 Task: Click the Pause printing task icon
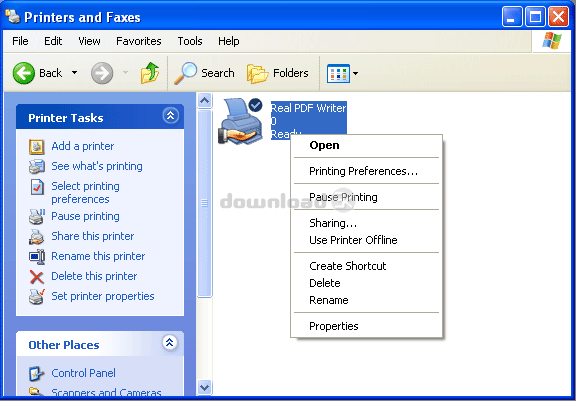[x=37, y=216]
